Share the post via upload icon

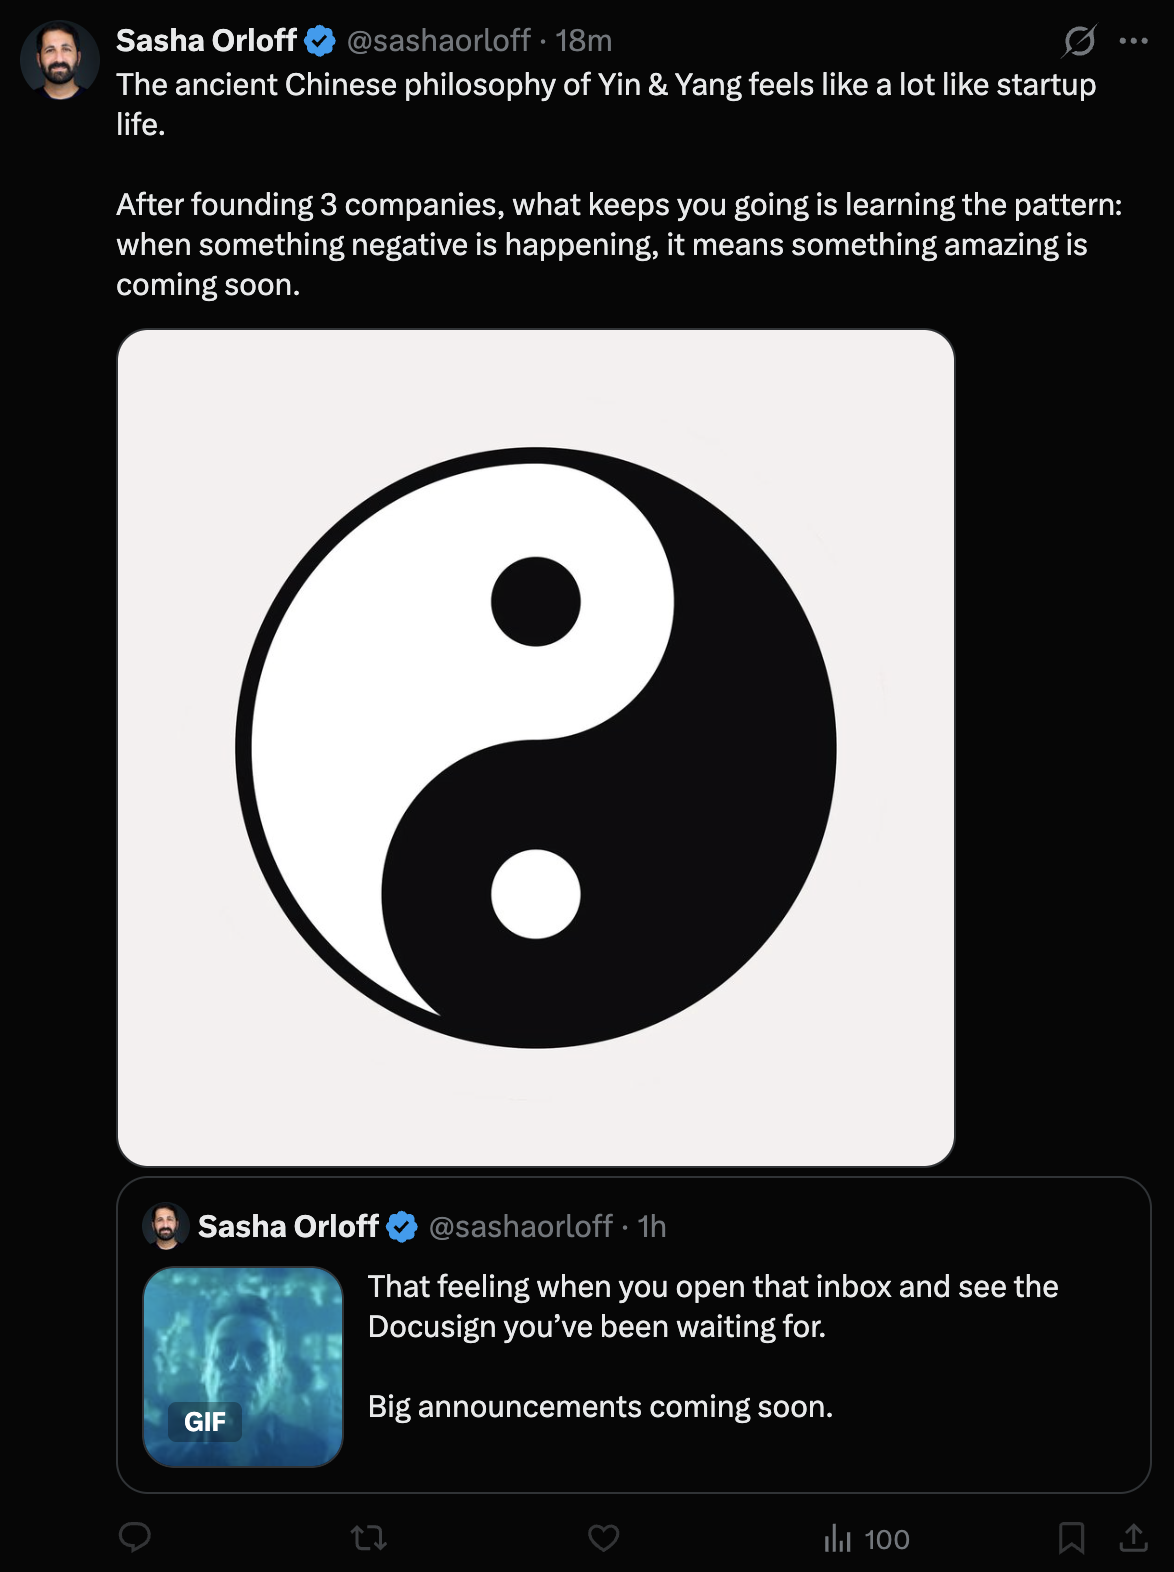1133,1537
